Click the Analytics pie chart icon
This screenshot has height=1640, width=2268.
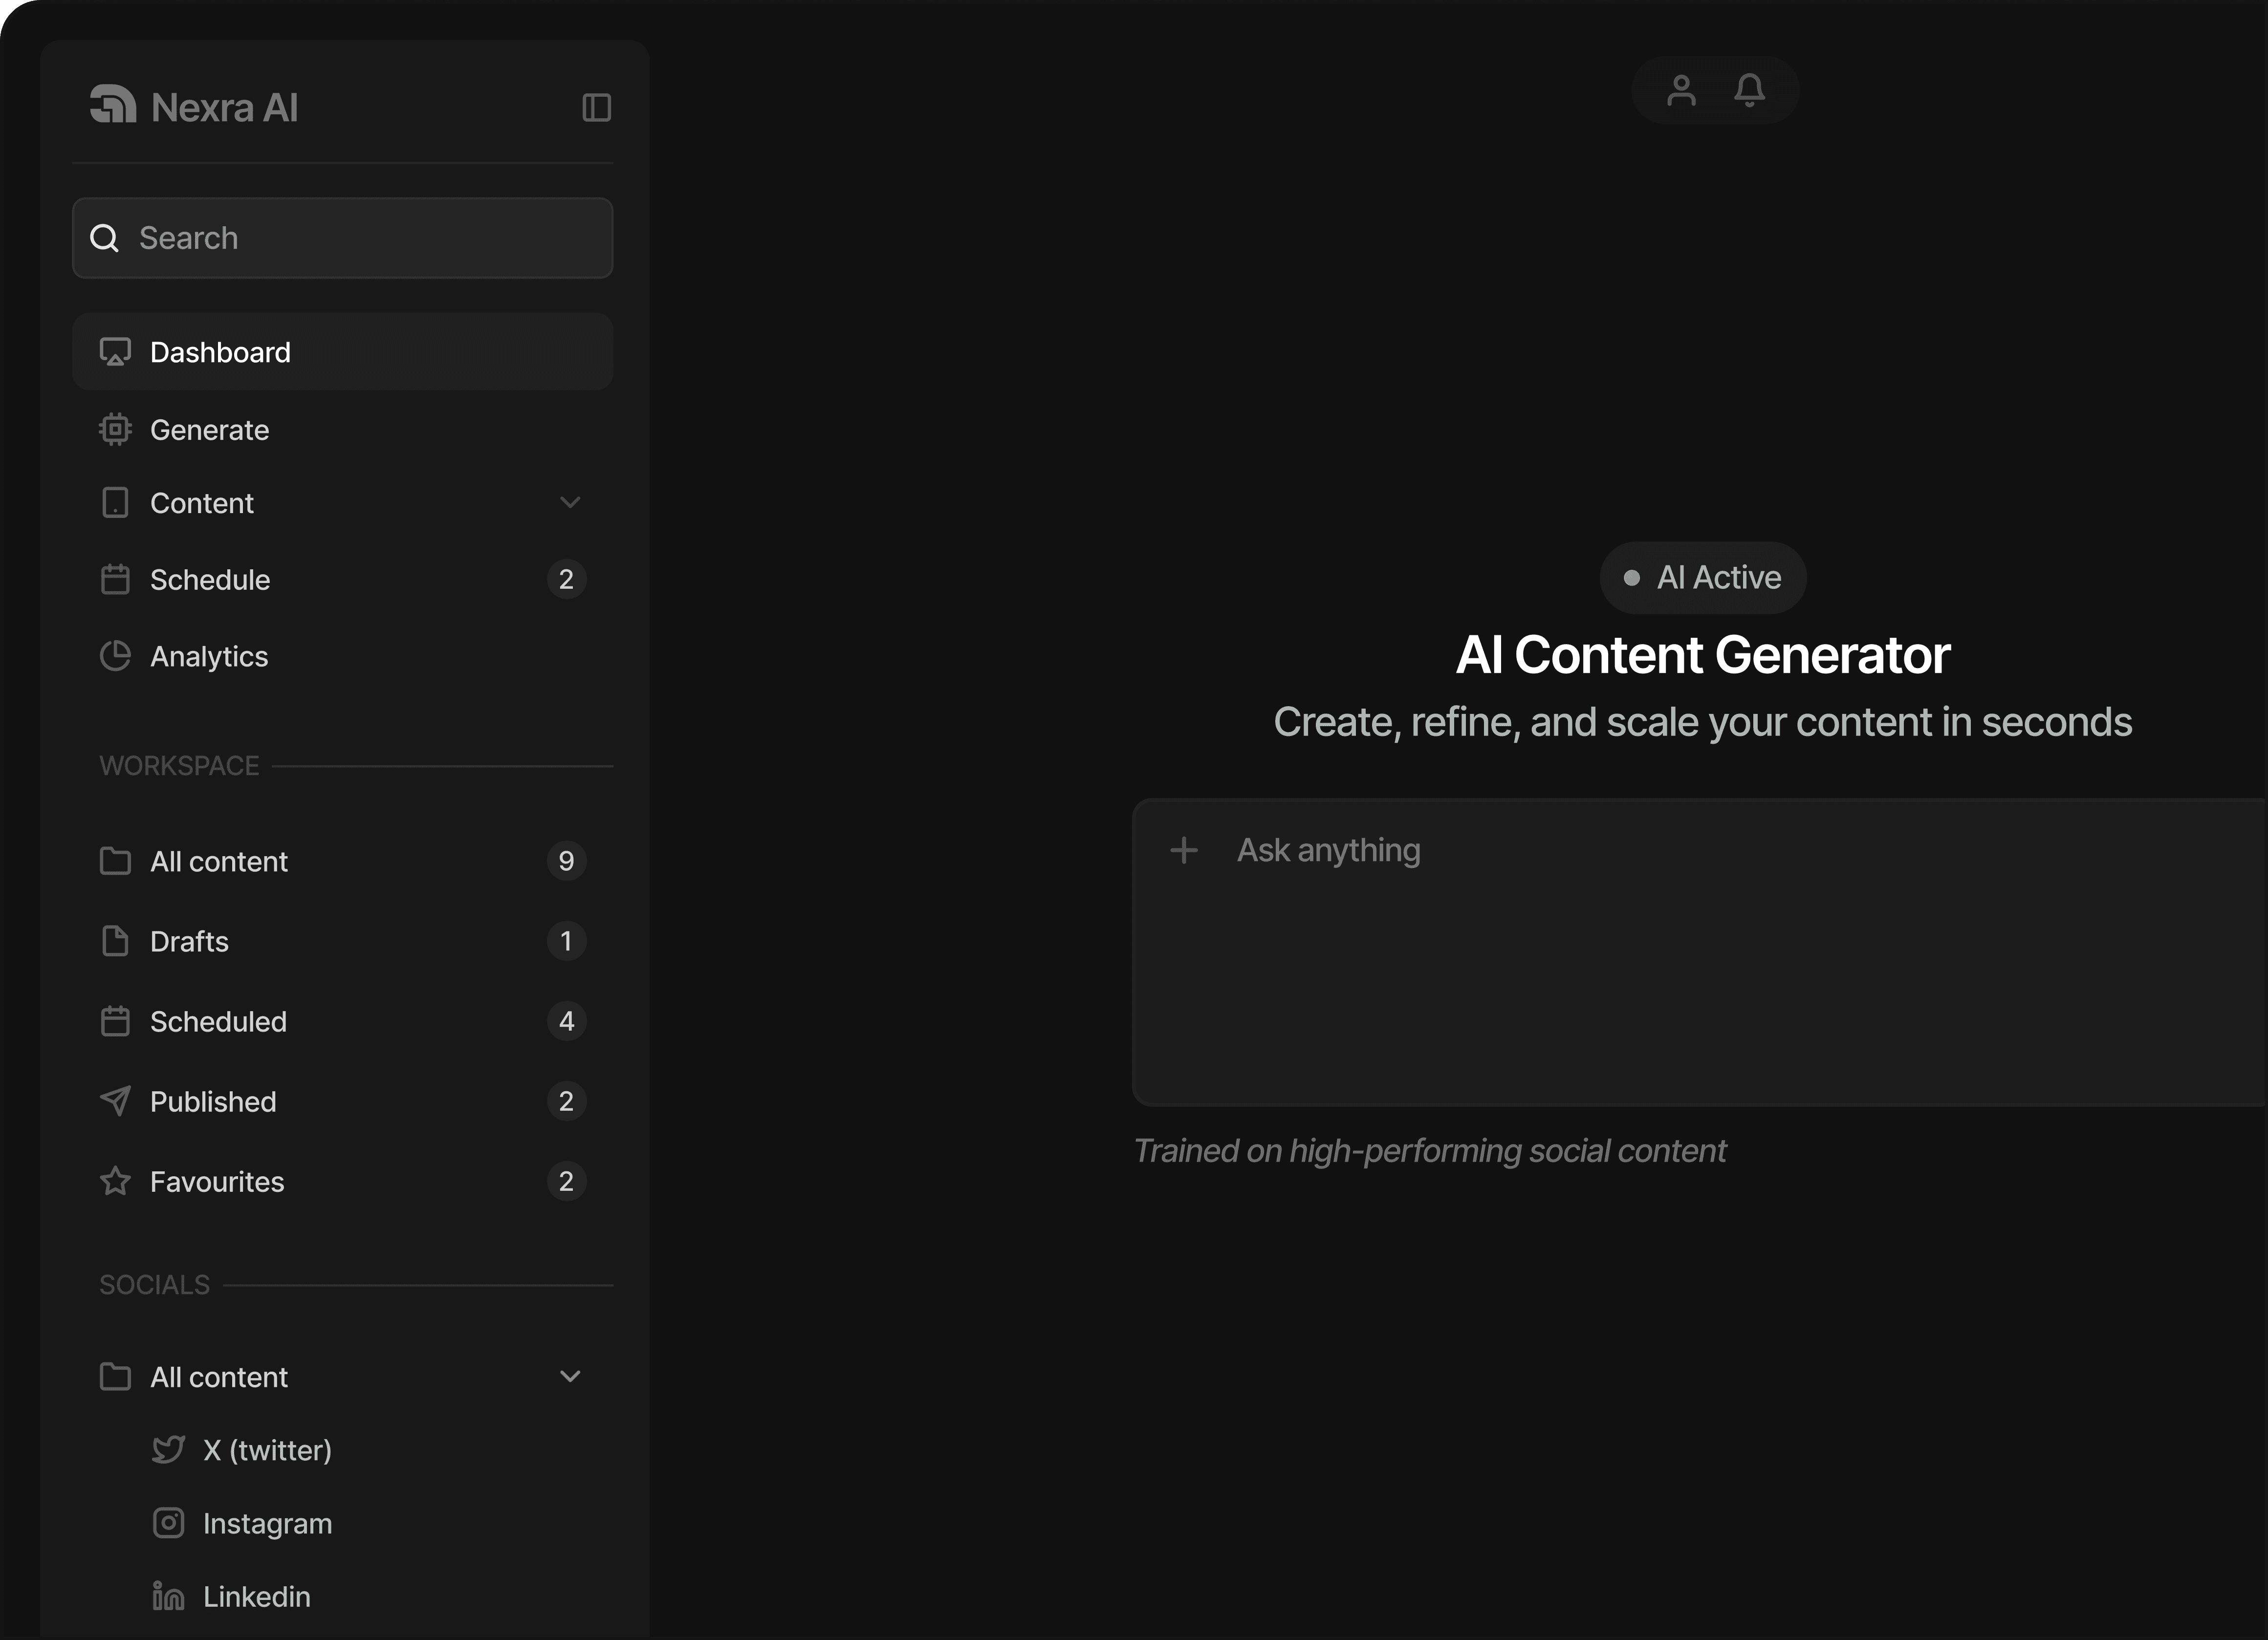coord(115,657)
